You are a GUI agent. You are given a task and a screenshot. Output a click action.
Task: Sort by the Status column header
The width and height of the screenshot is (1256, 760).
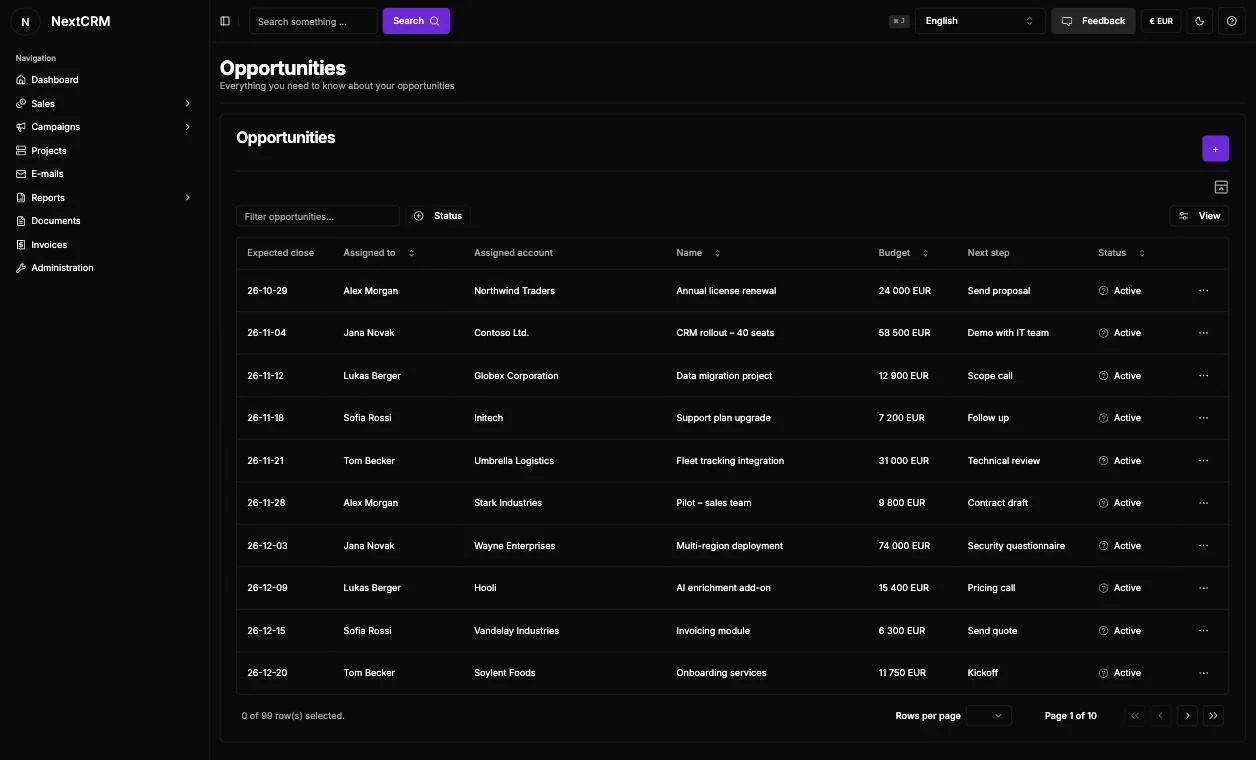coord(1122,253)
